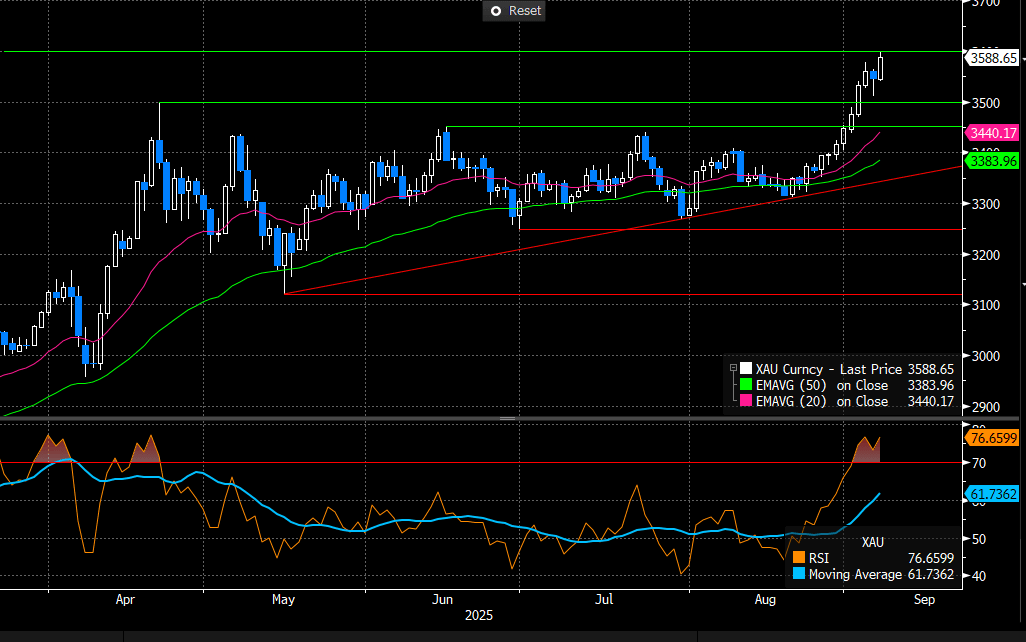Image resolution: width=1026 pixels, height=642 pixels.
Task: Click the blue 61.7362 moving average tag
Action: click(x=992, y=494)
